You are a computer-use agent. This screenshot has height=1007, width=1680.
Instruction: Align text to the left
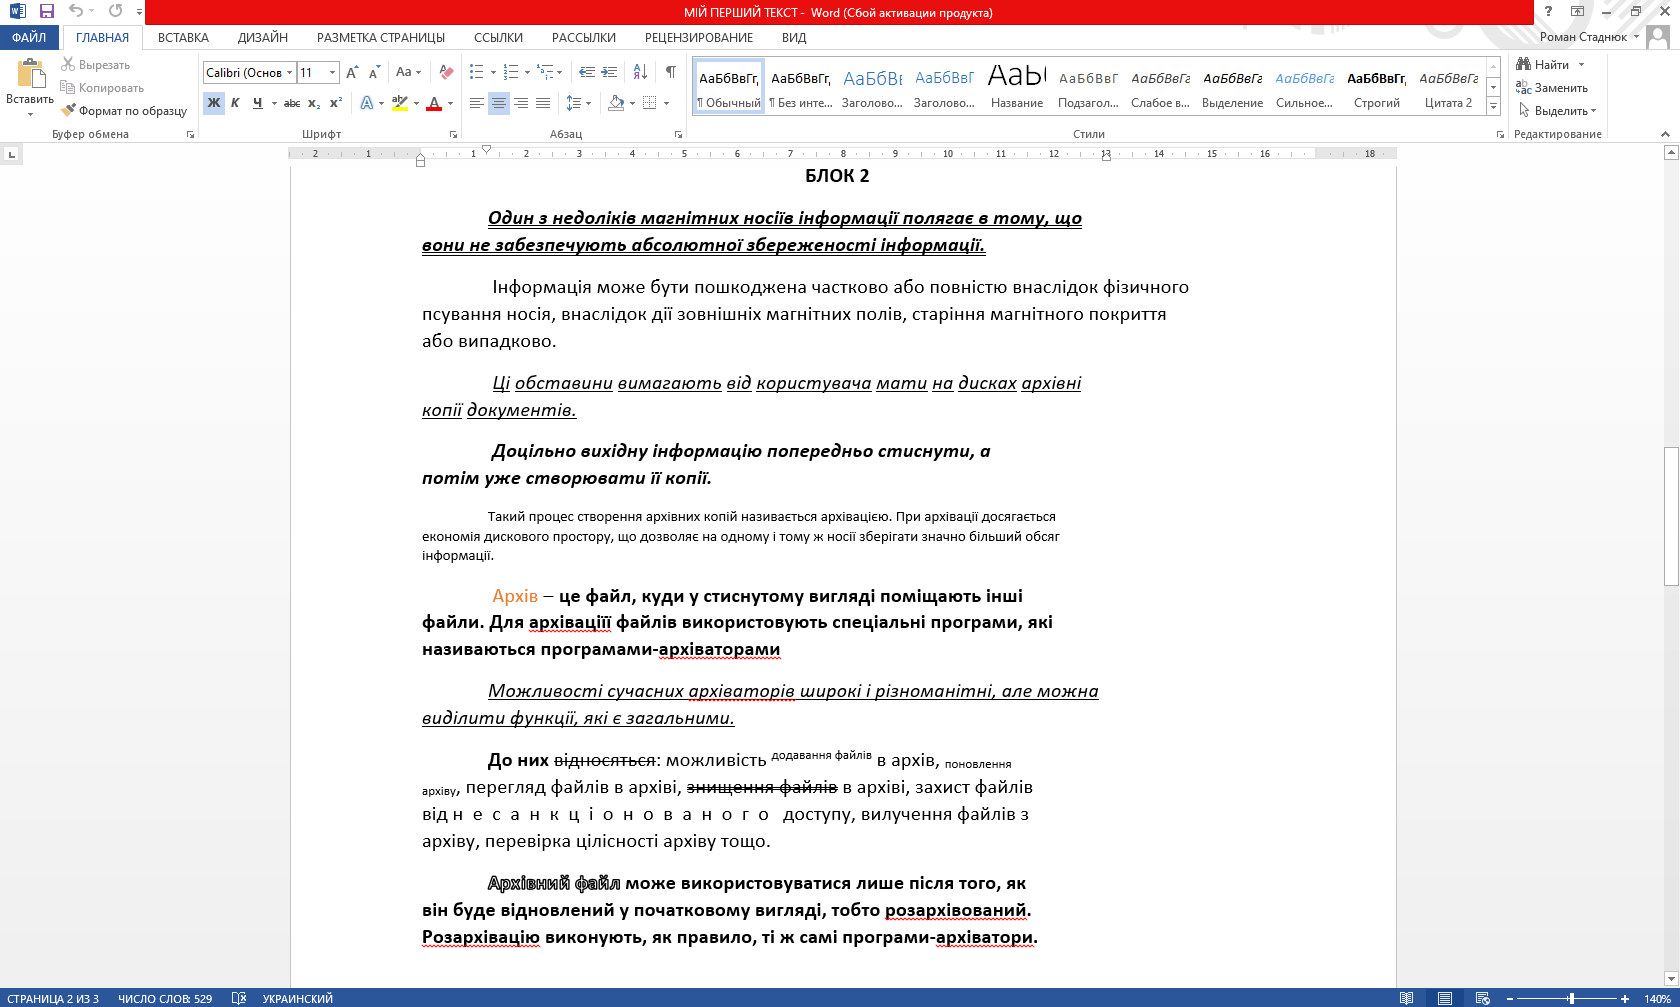point(477,103)
